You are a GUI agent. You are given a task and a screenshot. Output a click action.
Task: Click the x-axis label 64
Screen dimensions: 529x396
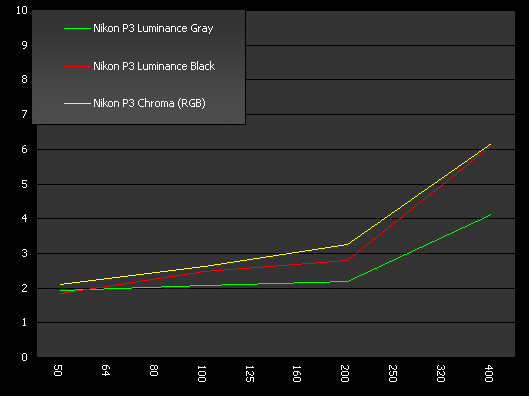click(106, 370)
